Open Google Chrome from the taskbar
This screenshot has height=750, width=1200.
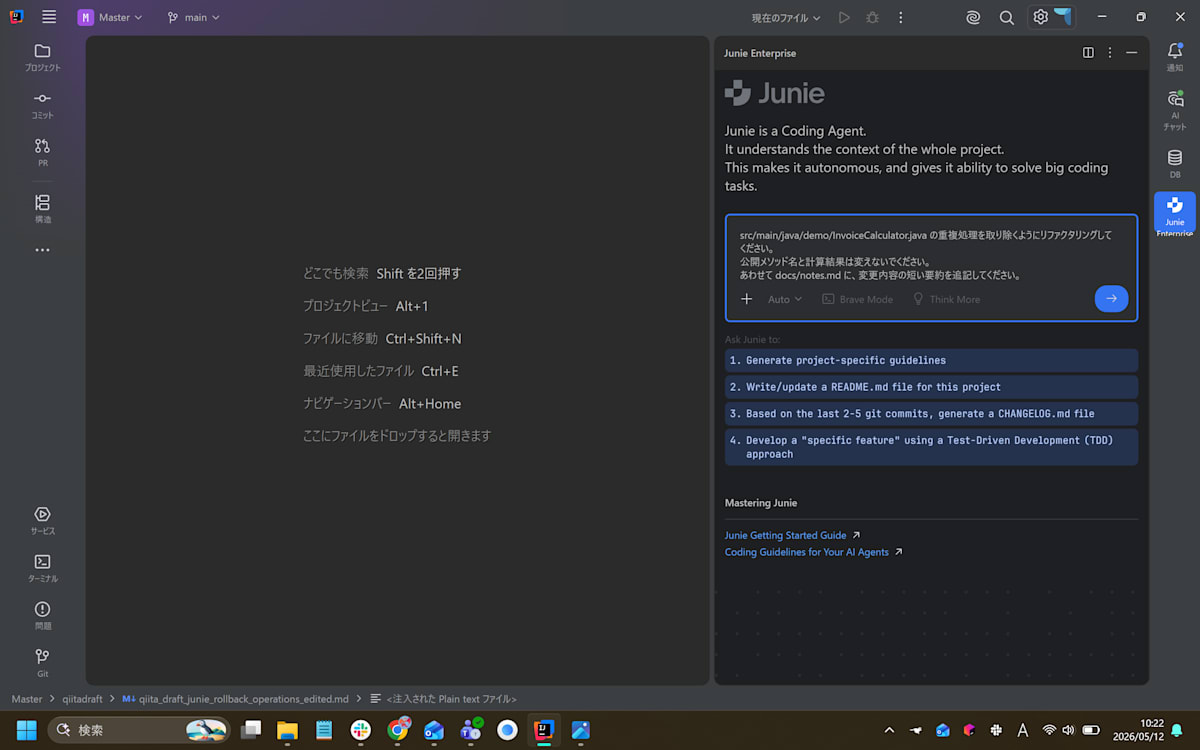tap(398, 730)
